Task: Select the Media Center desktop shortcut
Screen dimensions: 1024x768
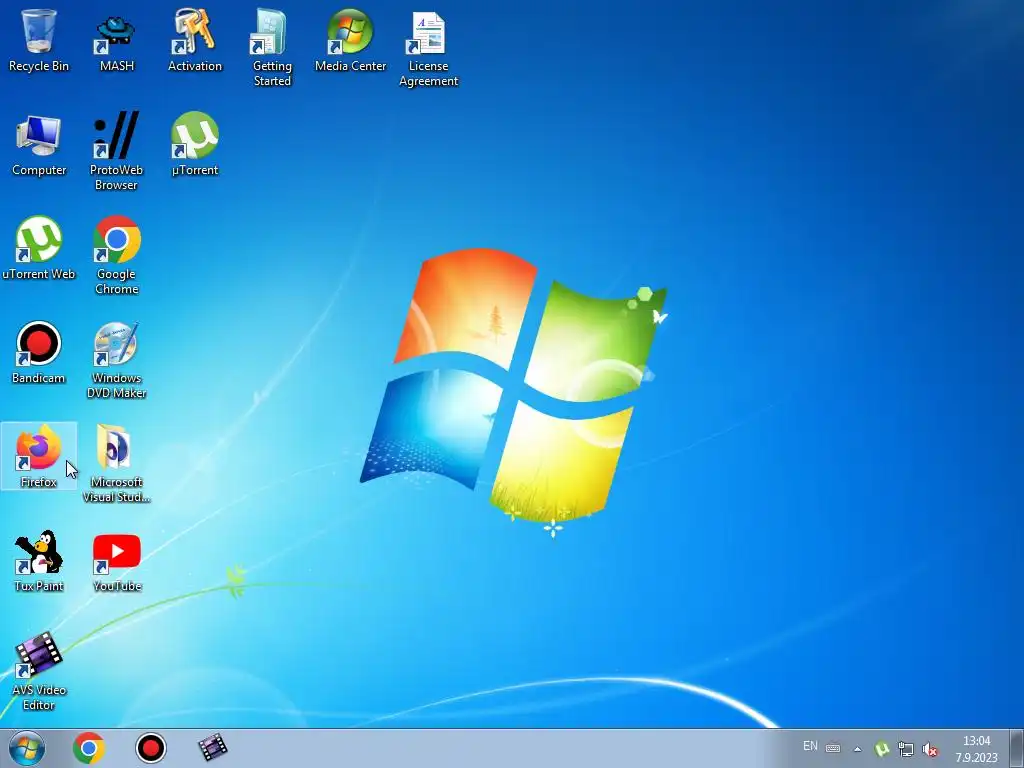Action: (x=351, y=40)
